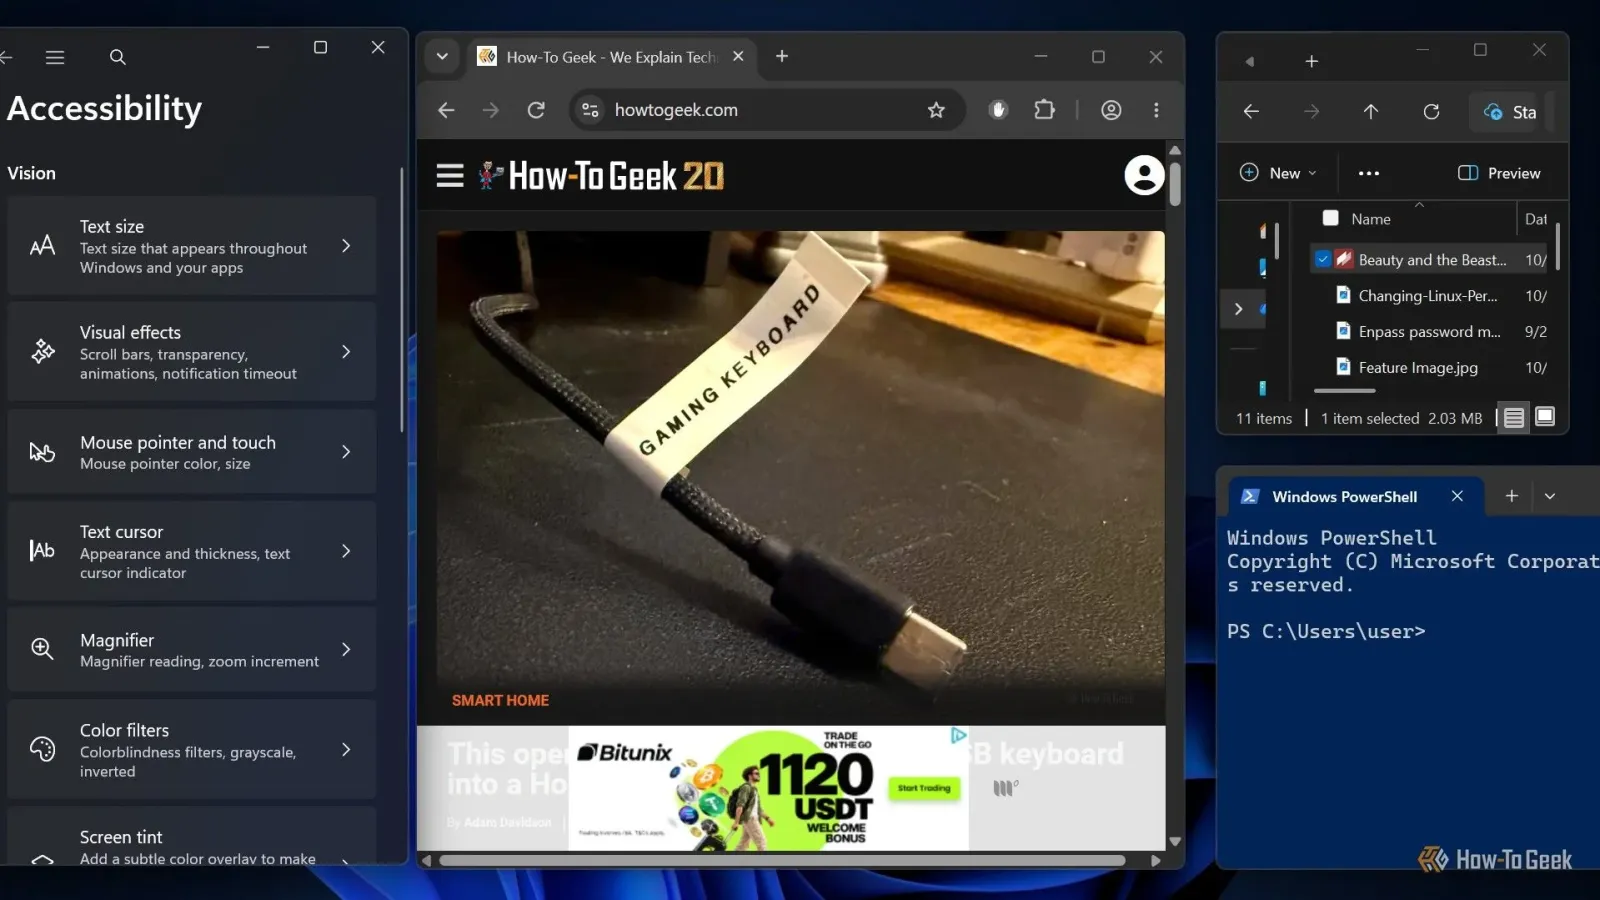Tick the select-all checkbox beside Name

coord(1331,218)
